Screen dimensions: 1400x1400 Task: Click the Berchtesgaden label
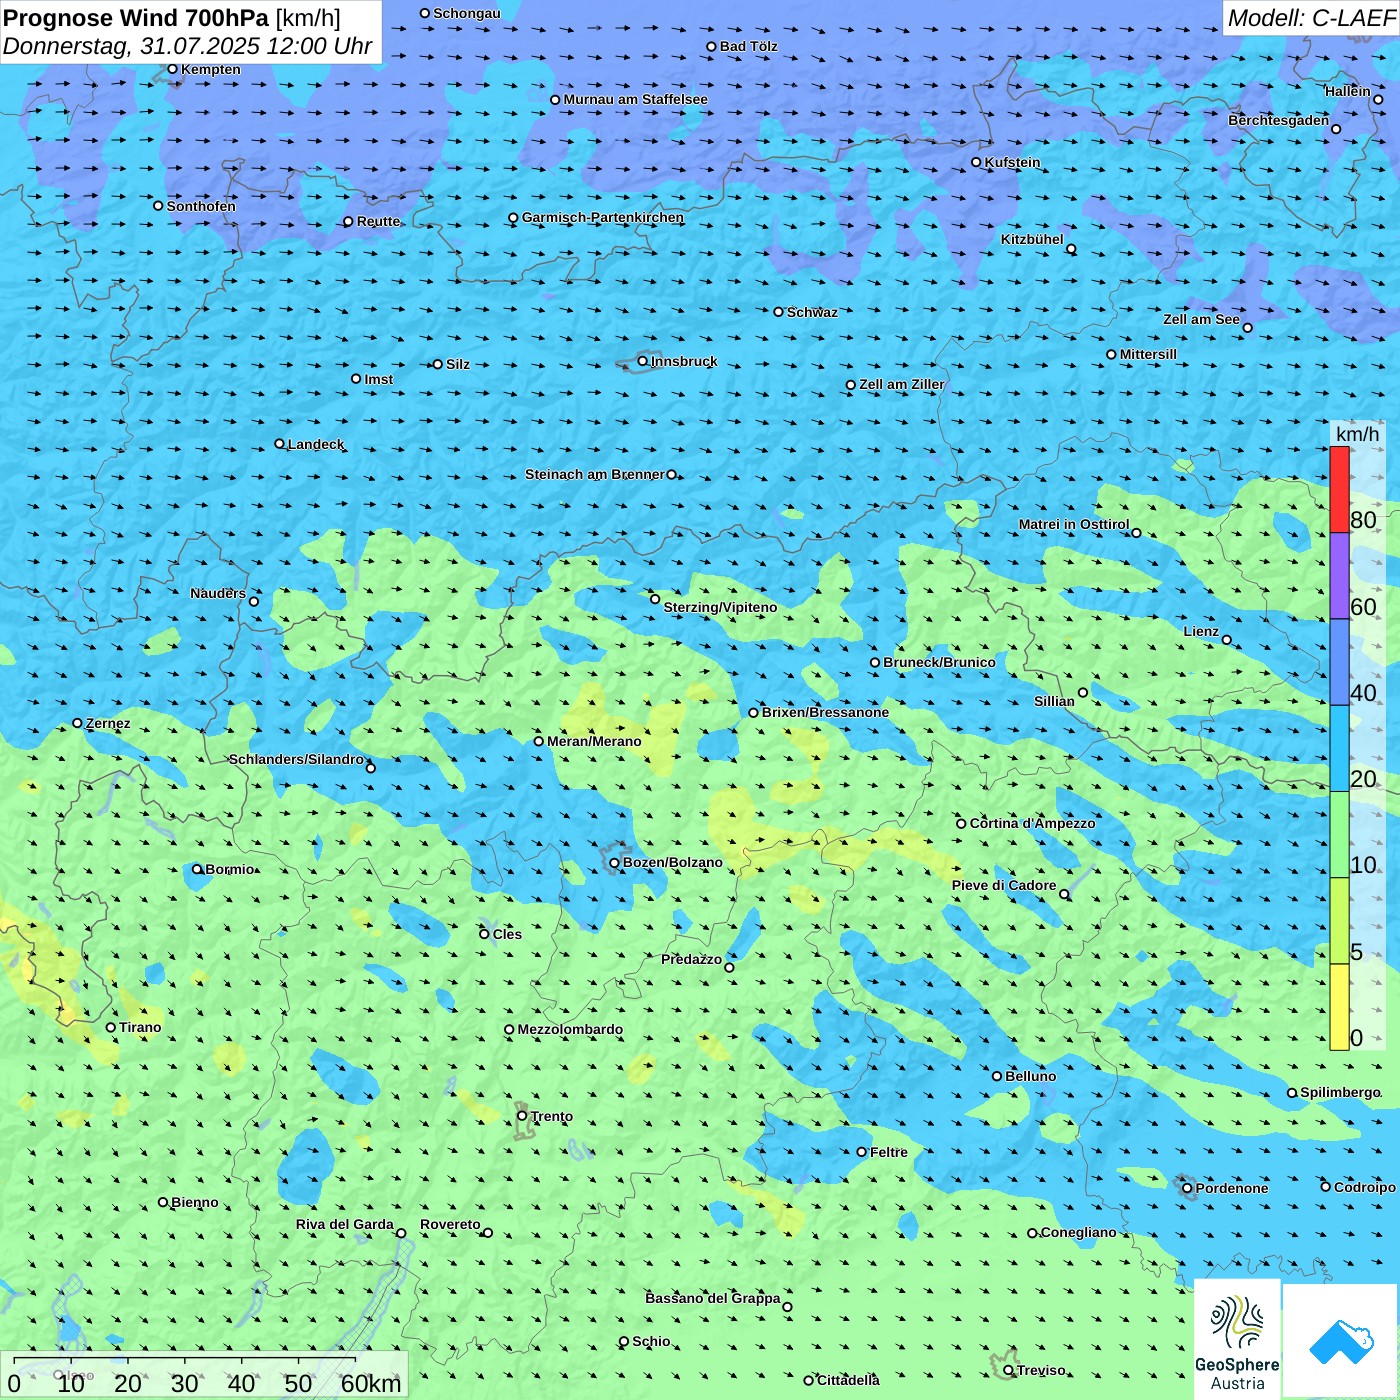(1279, 120)
